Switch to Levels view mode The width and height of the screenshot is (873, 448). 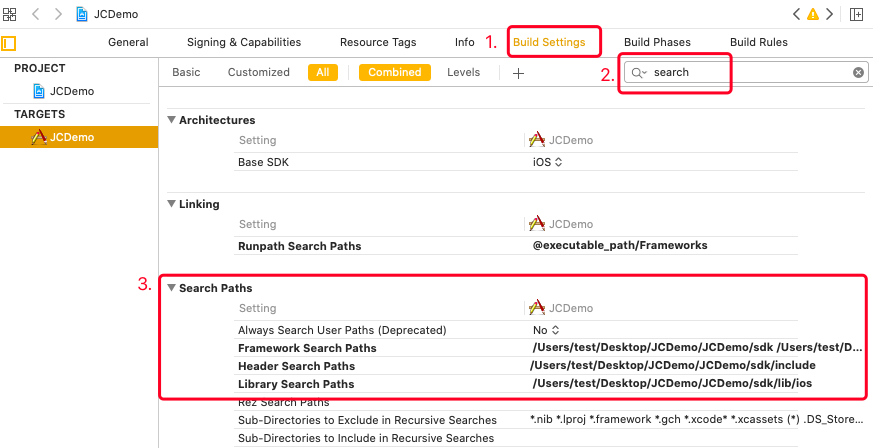point(463,72)
